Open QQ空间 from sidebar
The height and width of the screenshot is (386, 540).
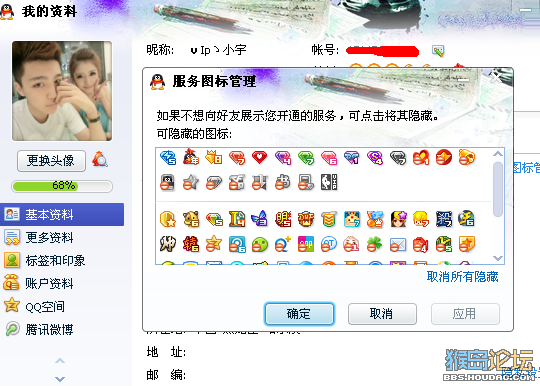(x=62, y=306)
